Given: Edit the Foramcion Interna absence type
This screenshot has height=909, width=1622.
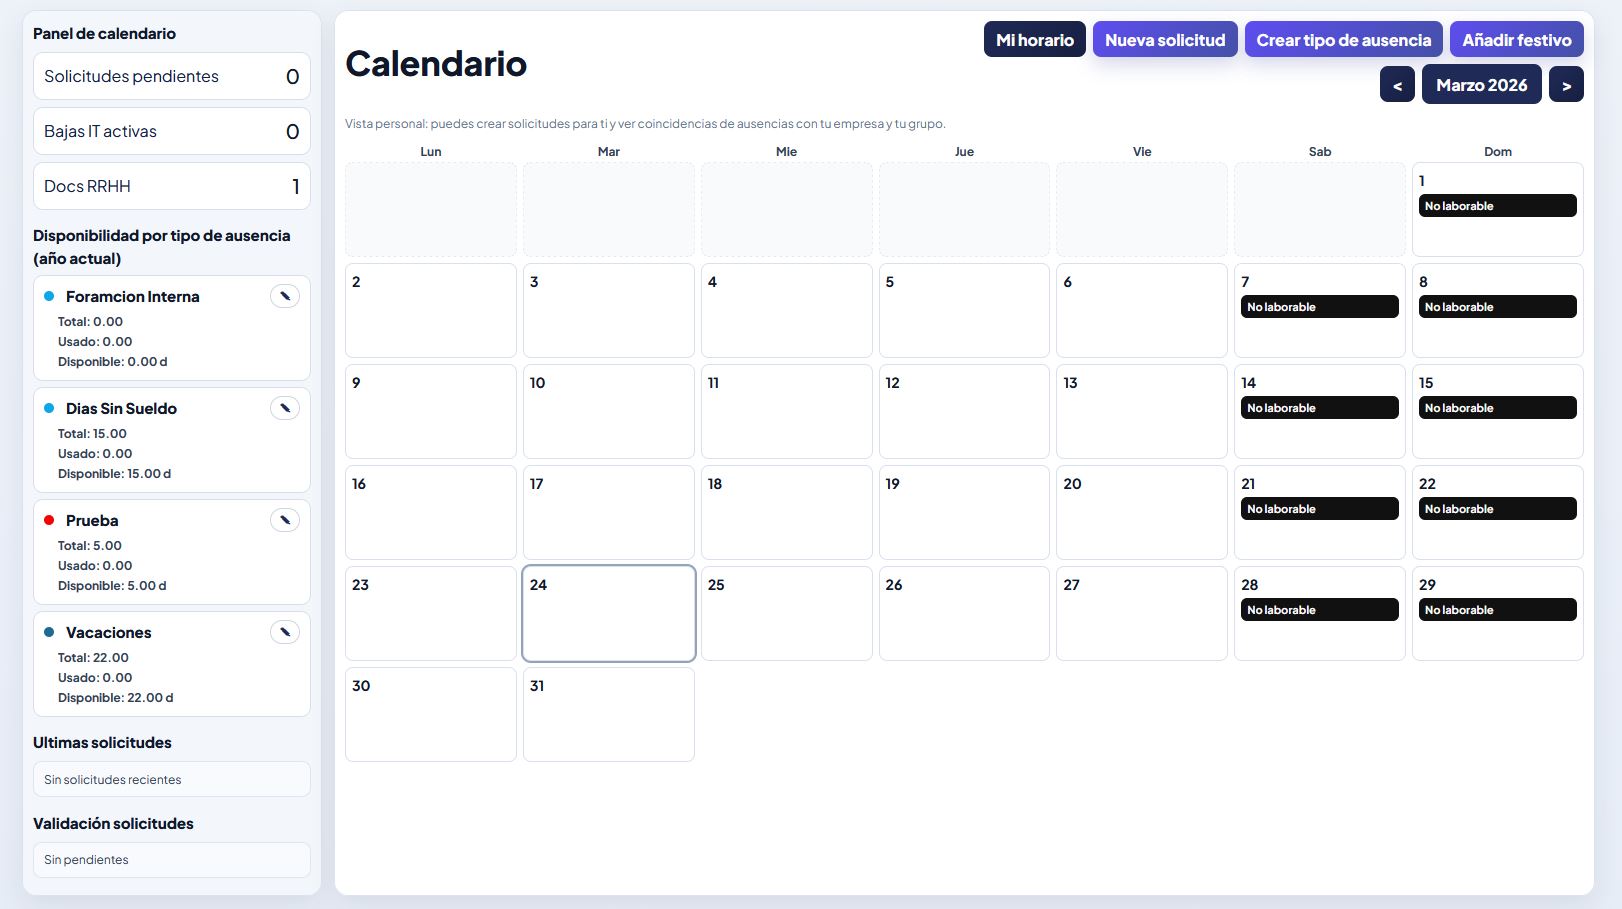Looking at the screenshot, I should (x=285, y=296).
